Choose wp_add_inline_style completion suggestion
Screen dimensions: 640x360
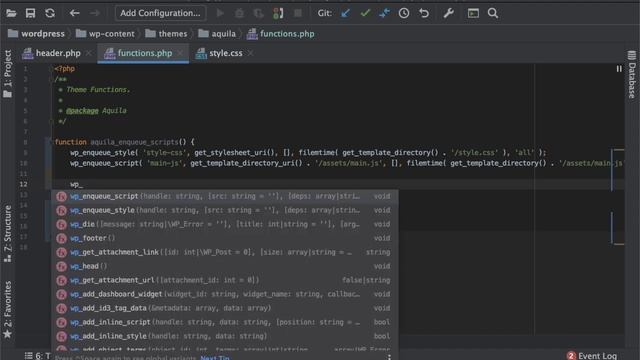pyautogui.click(x=224, y=336)
